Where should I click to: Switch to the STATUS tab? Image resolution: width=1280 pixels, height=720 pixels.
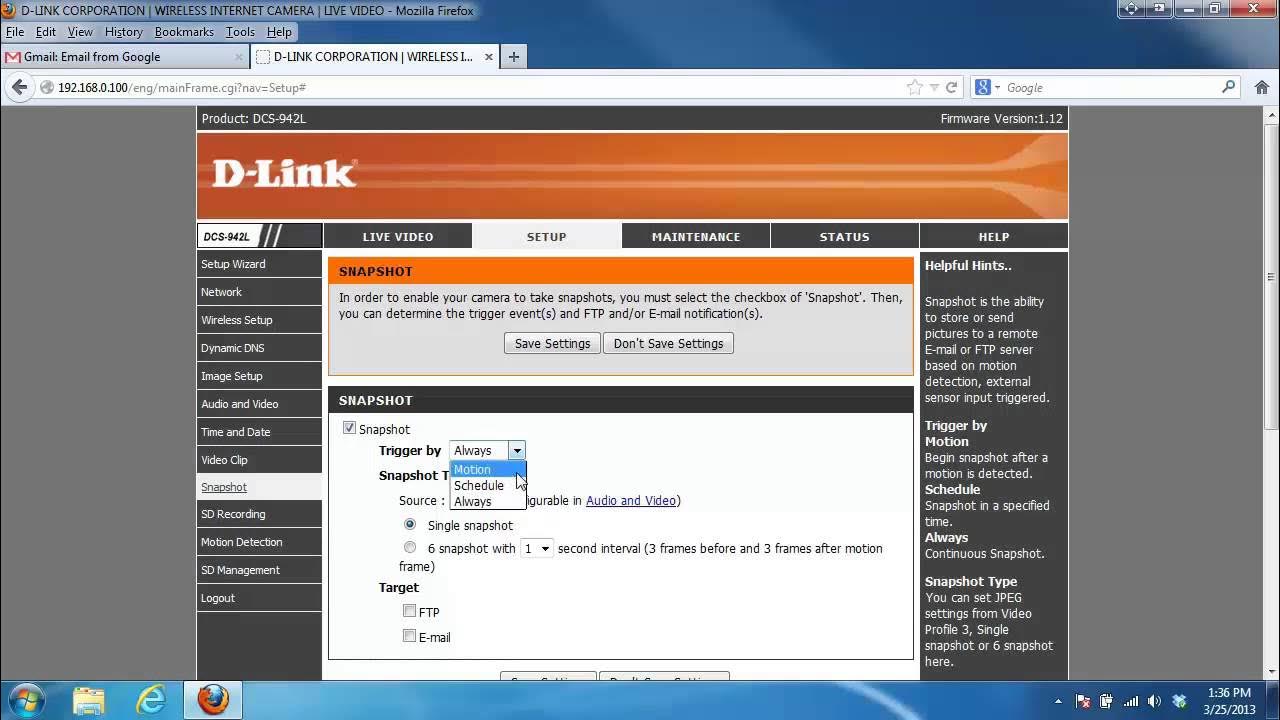[845, 236]
